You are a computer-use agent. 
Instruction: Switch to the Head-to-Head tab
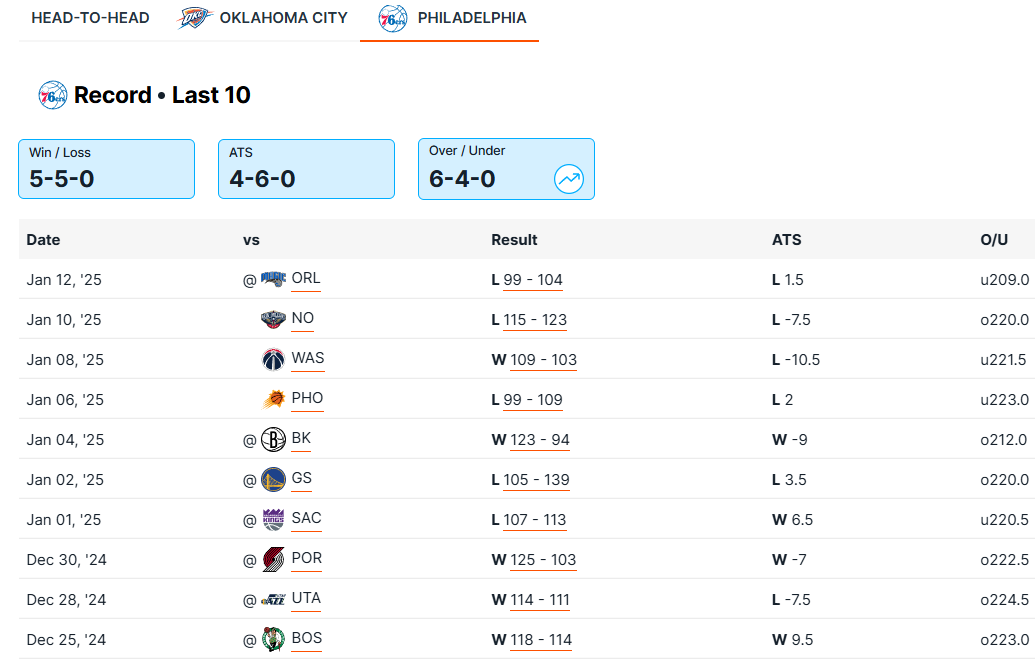[x=90, y=18]
